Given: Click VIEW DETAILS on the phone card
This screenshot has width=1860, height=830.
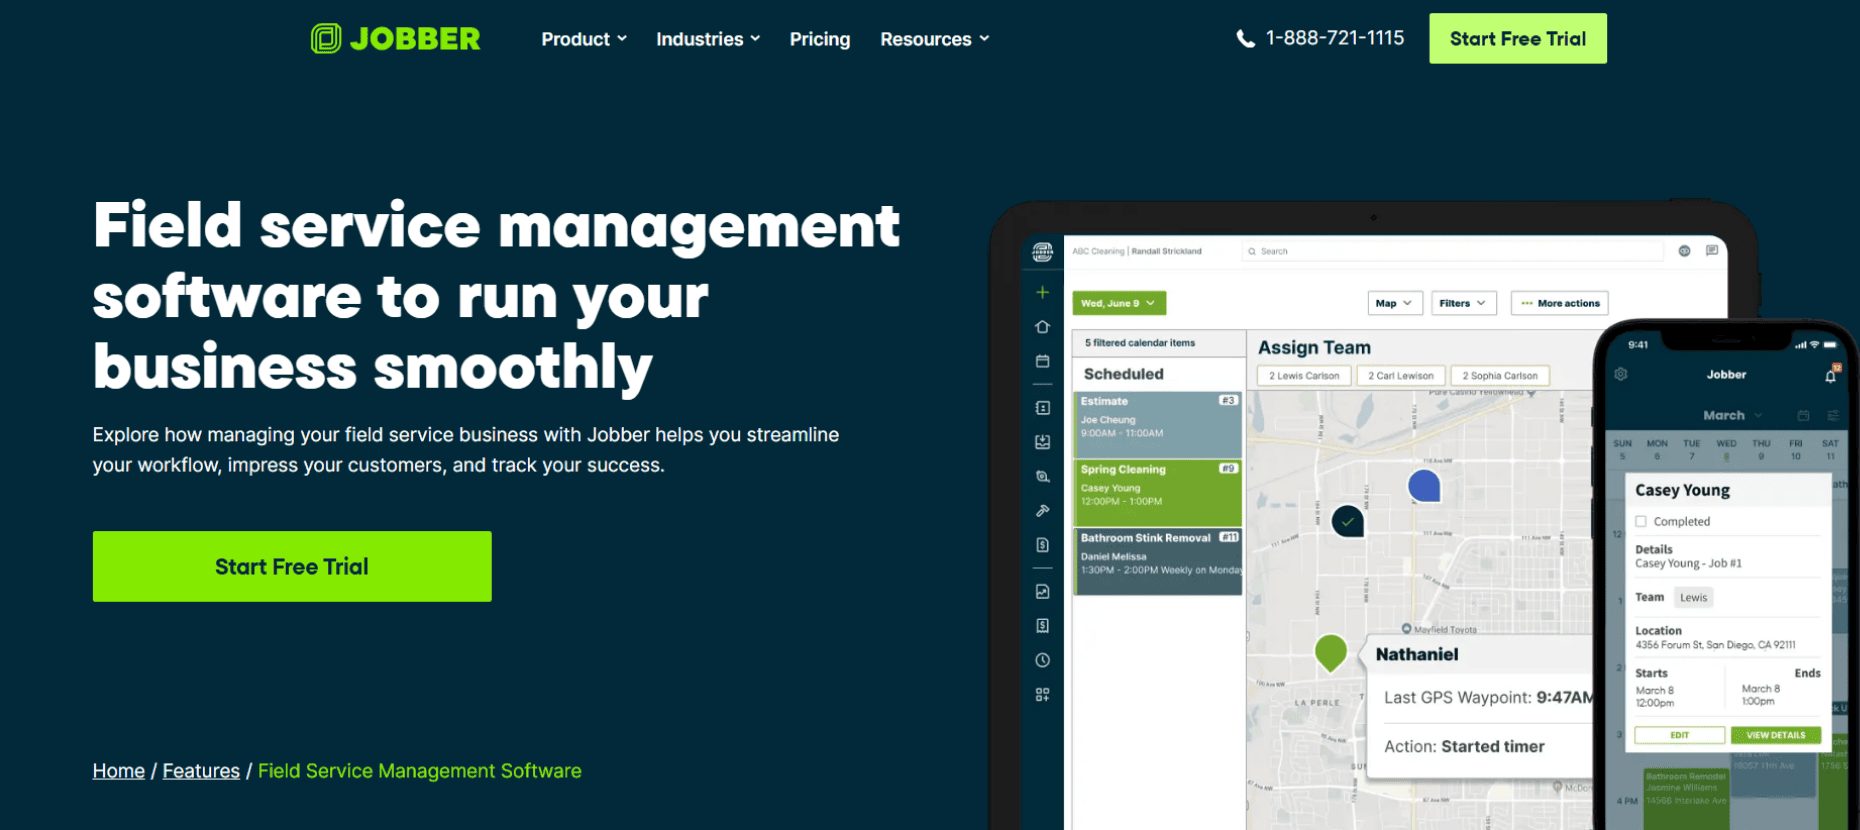Looking at the screenshot, I should (1776, 735).
